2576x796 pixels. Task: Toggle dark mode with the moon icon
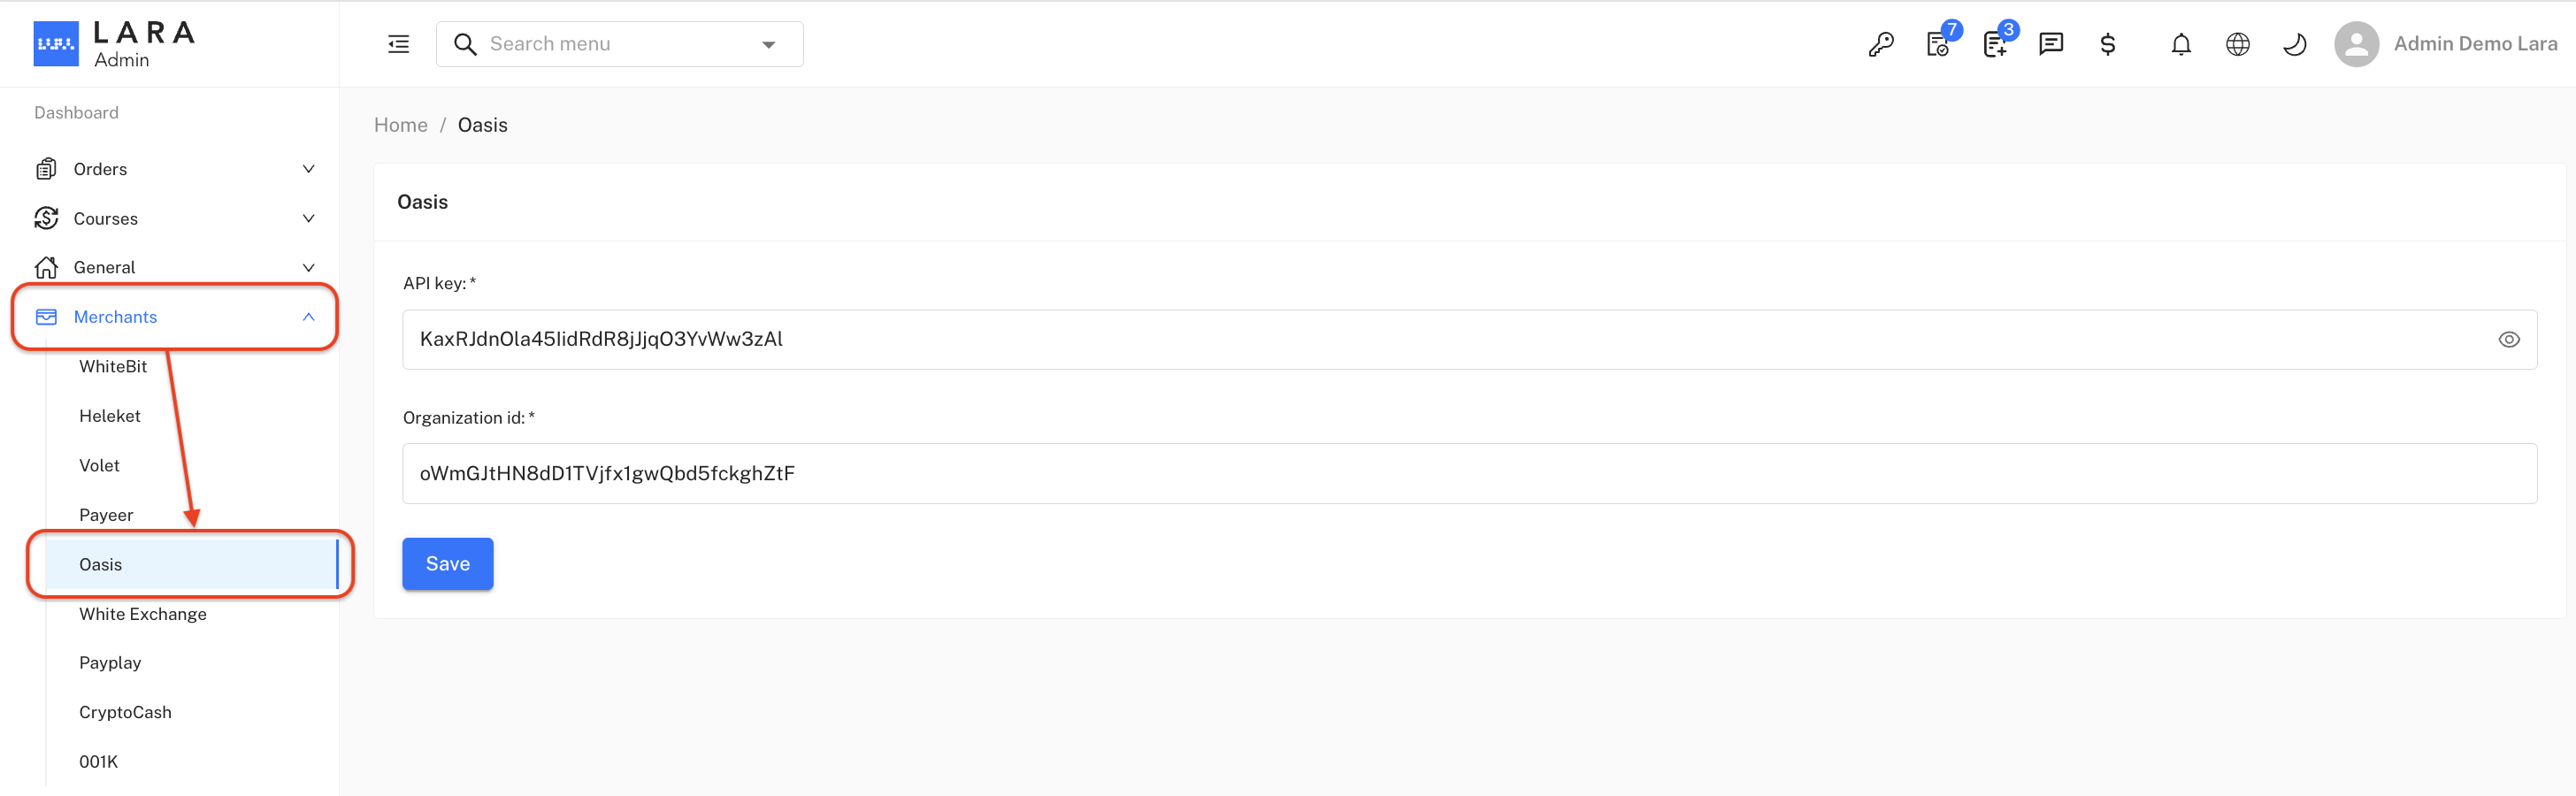coord(2295,44)
